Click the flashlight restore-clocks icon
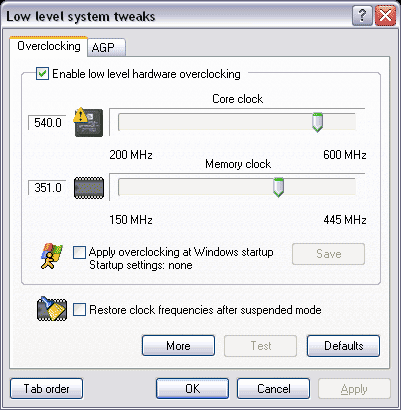This screenshot has height=410, width=401. pyautogui.click(x=52, y=309)
